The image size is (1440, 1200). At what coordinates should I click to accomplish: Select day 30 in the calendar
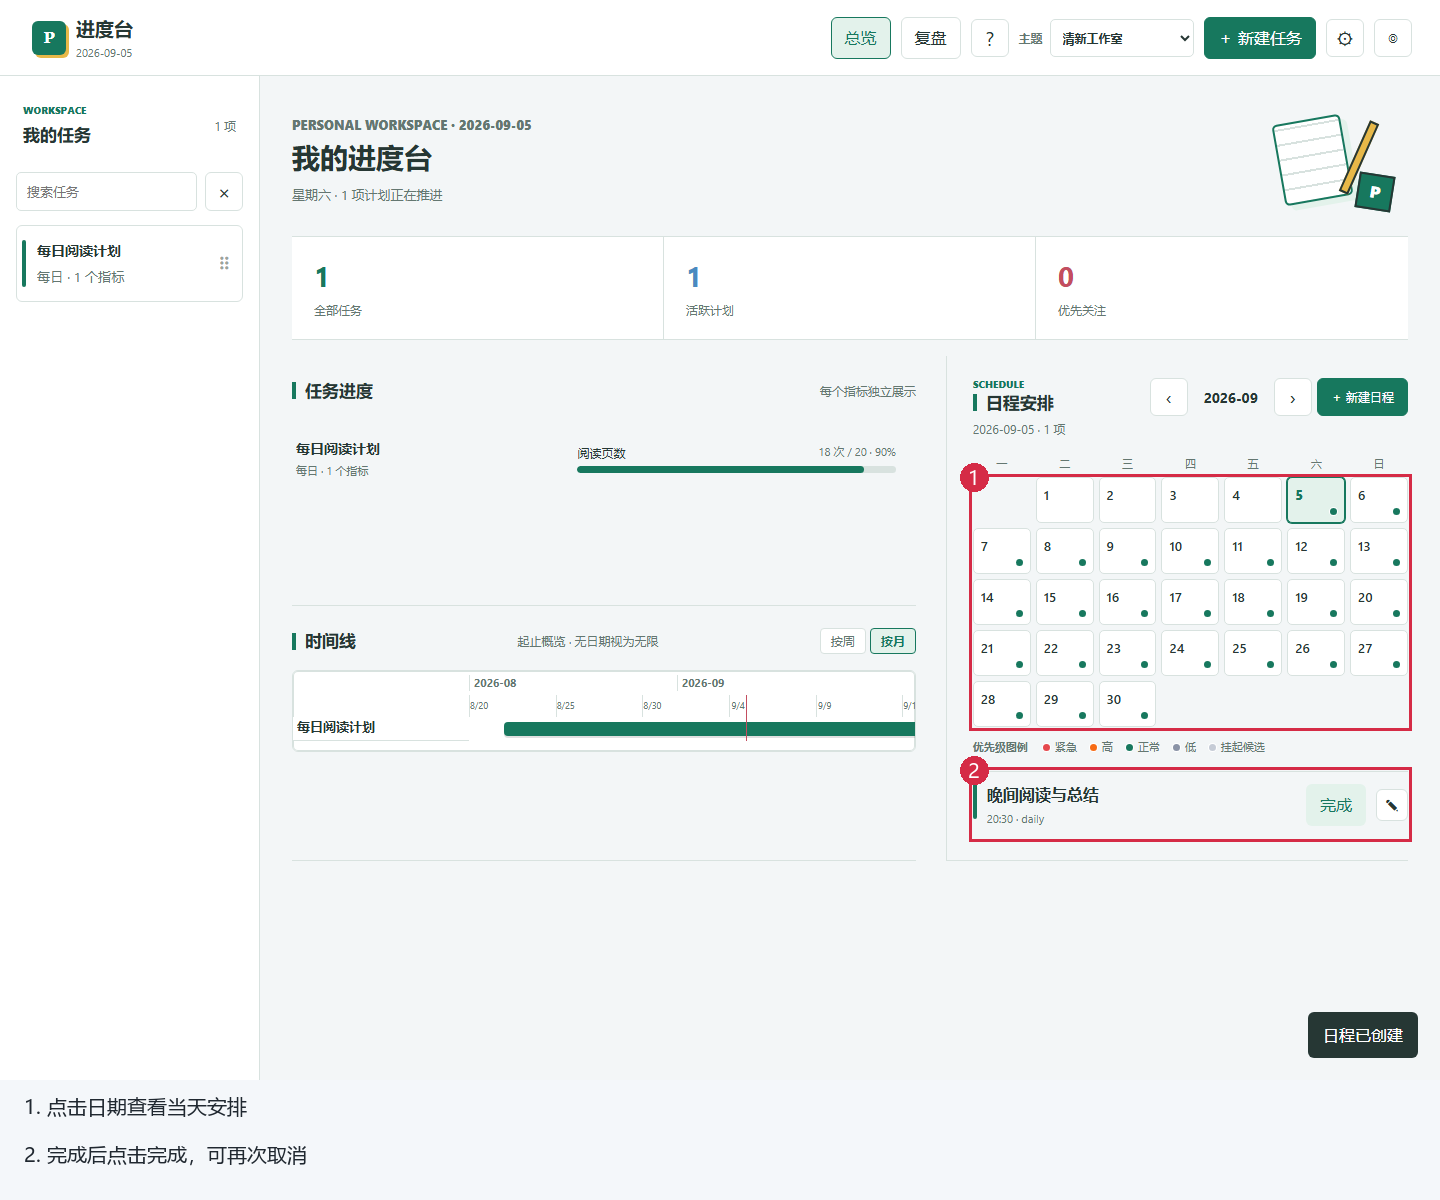pyautogui.click(x=1127, y=704)
